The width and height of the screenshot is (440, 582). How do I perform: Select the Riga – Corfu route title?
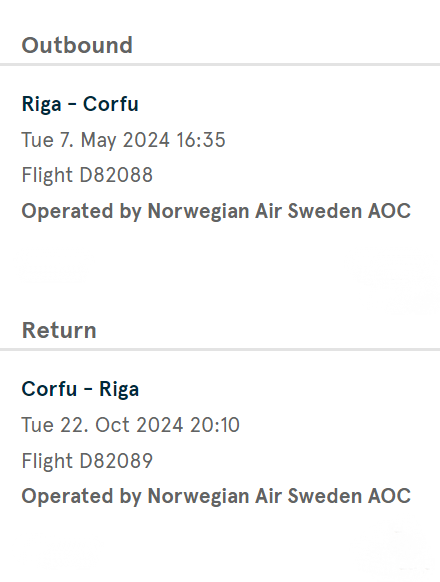[x=80, y=104]
